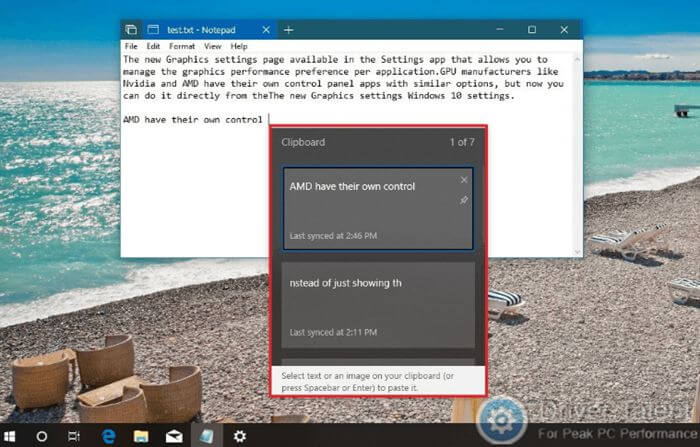Viewport: 700px width, 447px height.
Task: Open Settings gear on the taskbar
Action: pos(240,436)
